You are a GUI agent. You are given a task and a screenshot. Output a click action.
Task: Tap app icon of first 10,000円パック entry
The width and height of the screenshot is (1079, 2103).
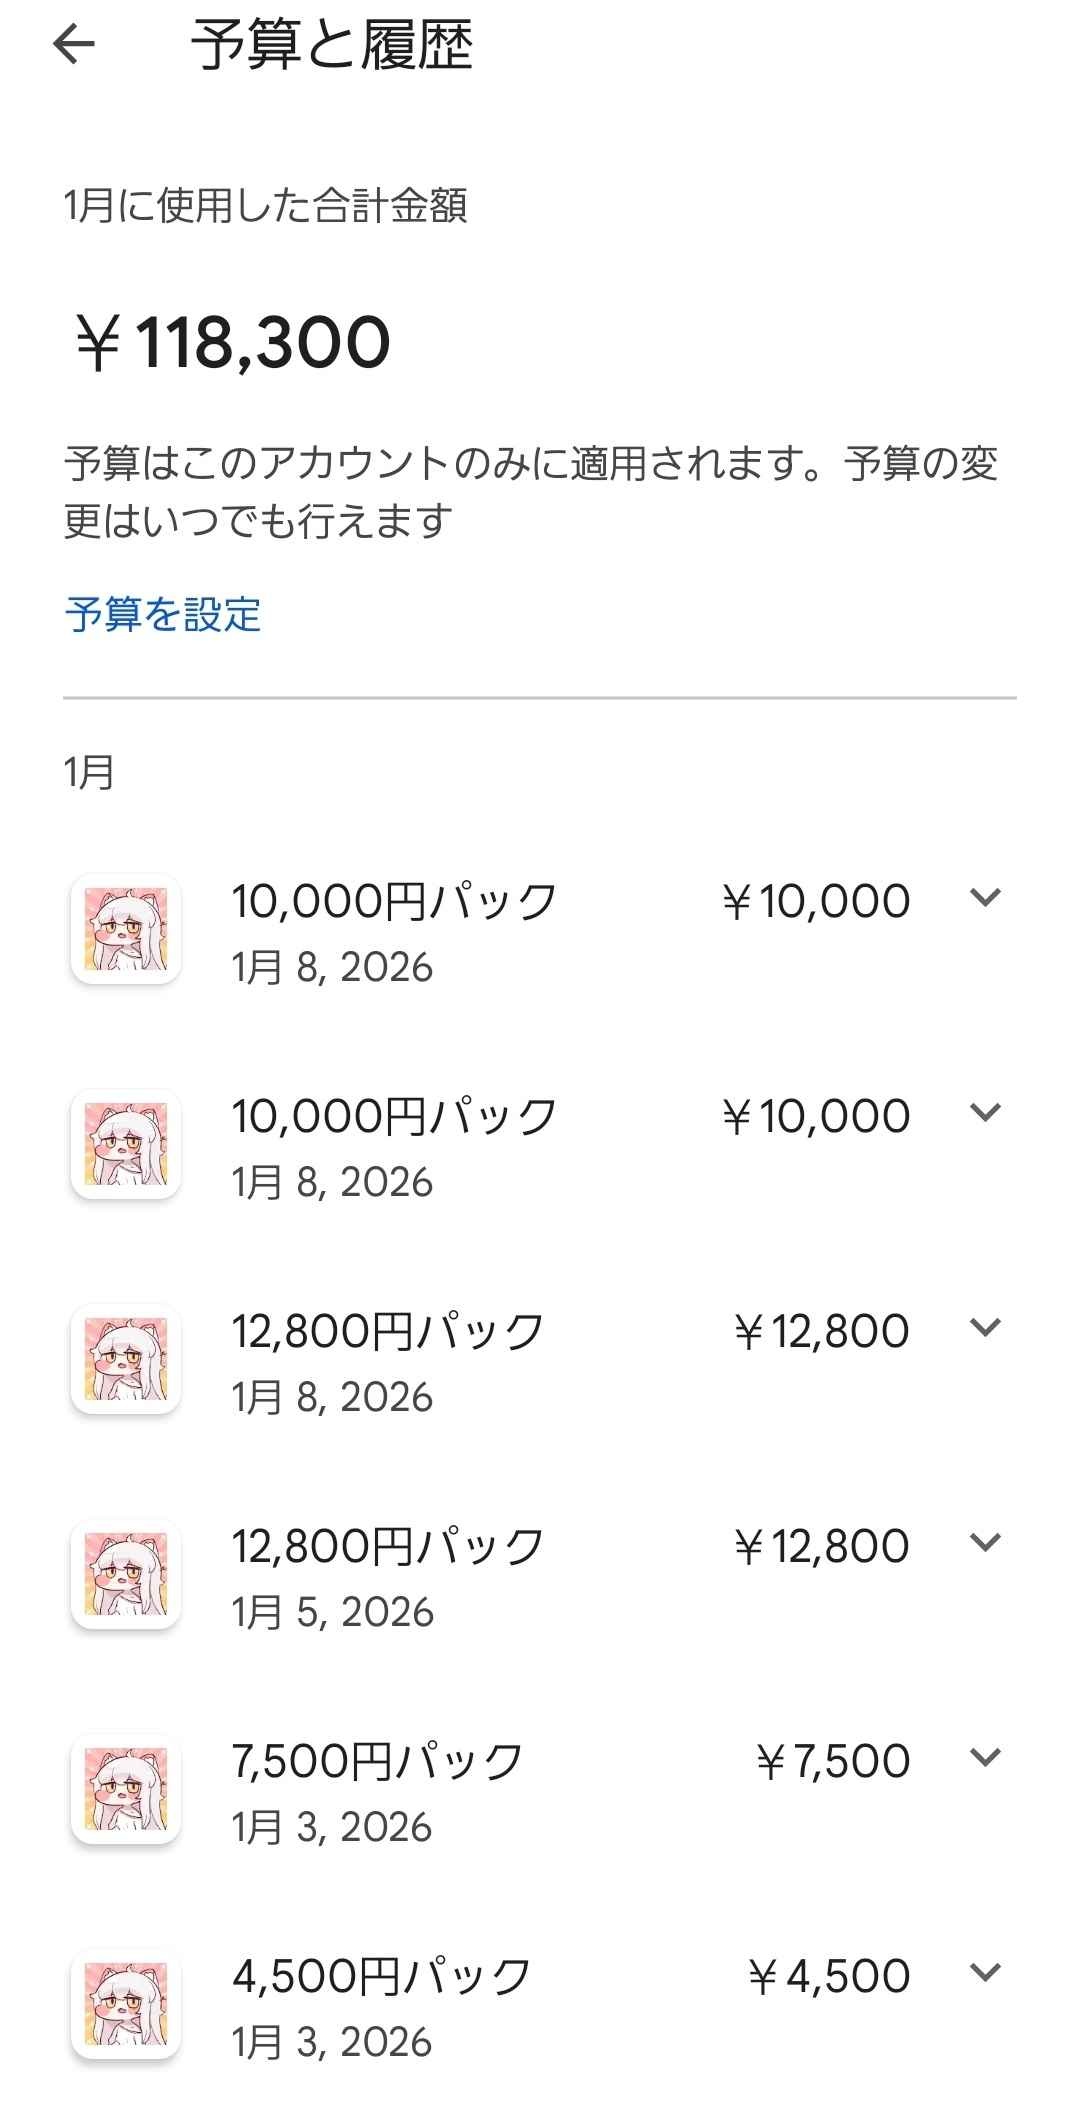126,929
